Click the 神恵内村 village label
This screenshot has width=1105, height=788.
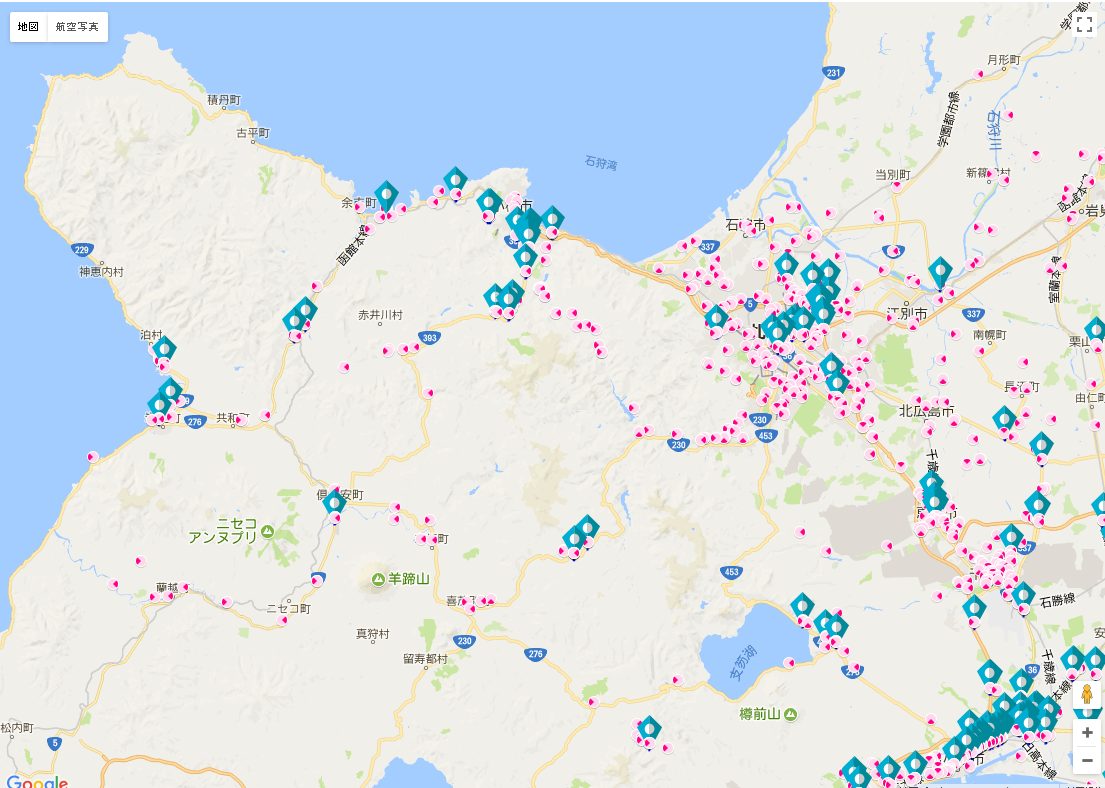click(101, 271)
